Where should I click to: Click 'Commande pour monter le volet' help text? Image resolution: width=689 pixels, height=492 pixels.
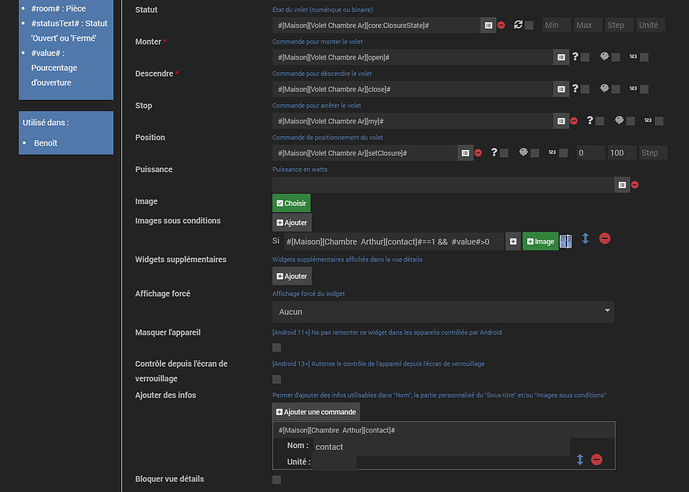[317, 42]
